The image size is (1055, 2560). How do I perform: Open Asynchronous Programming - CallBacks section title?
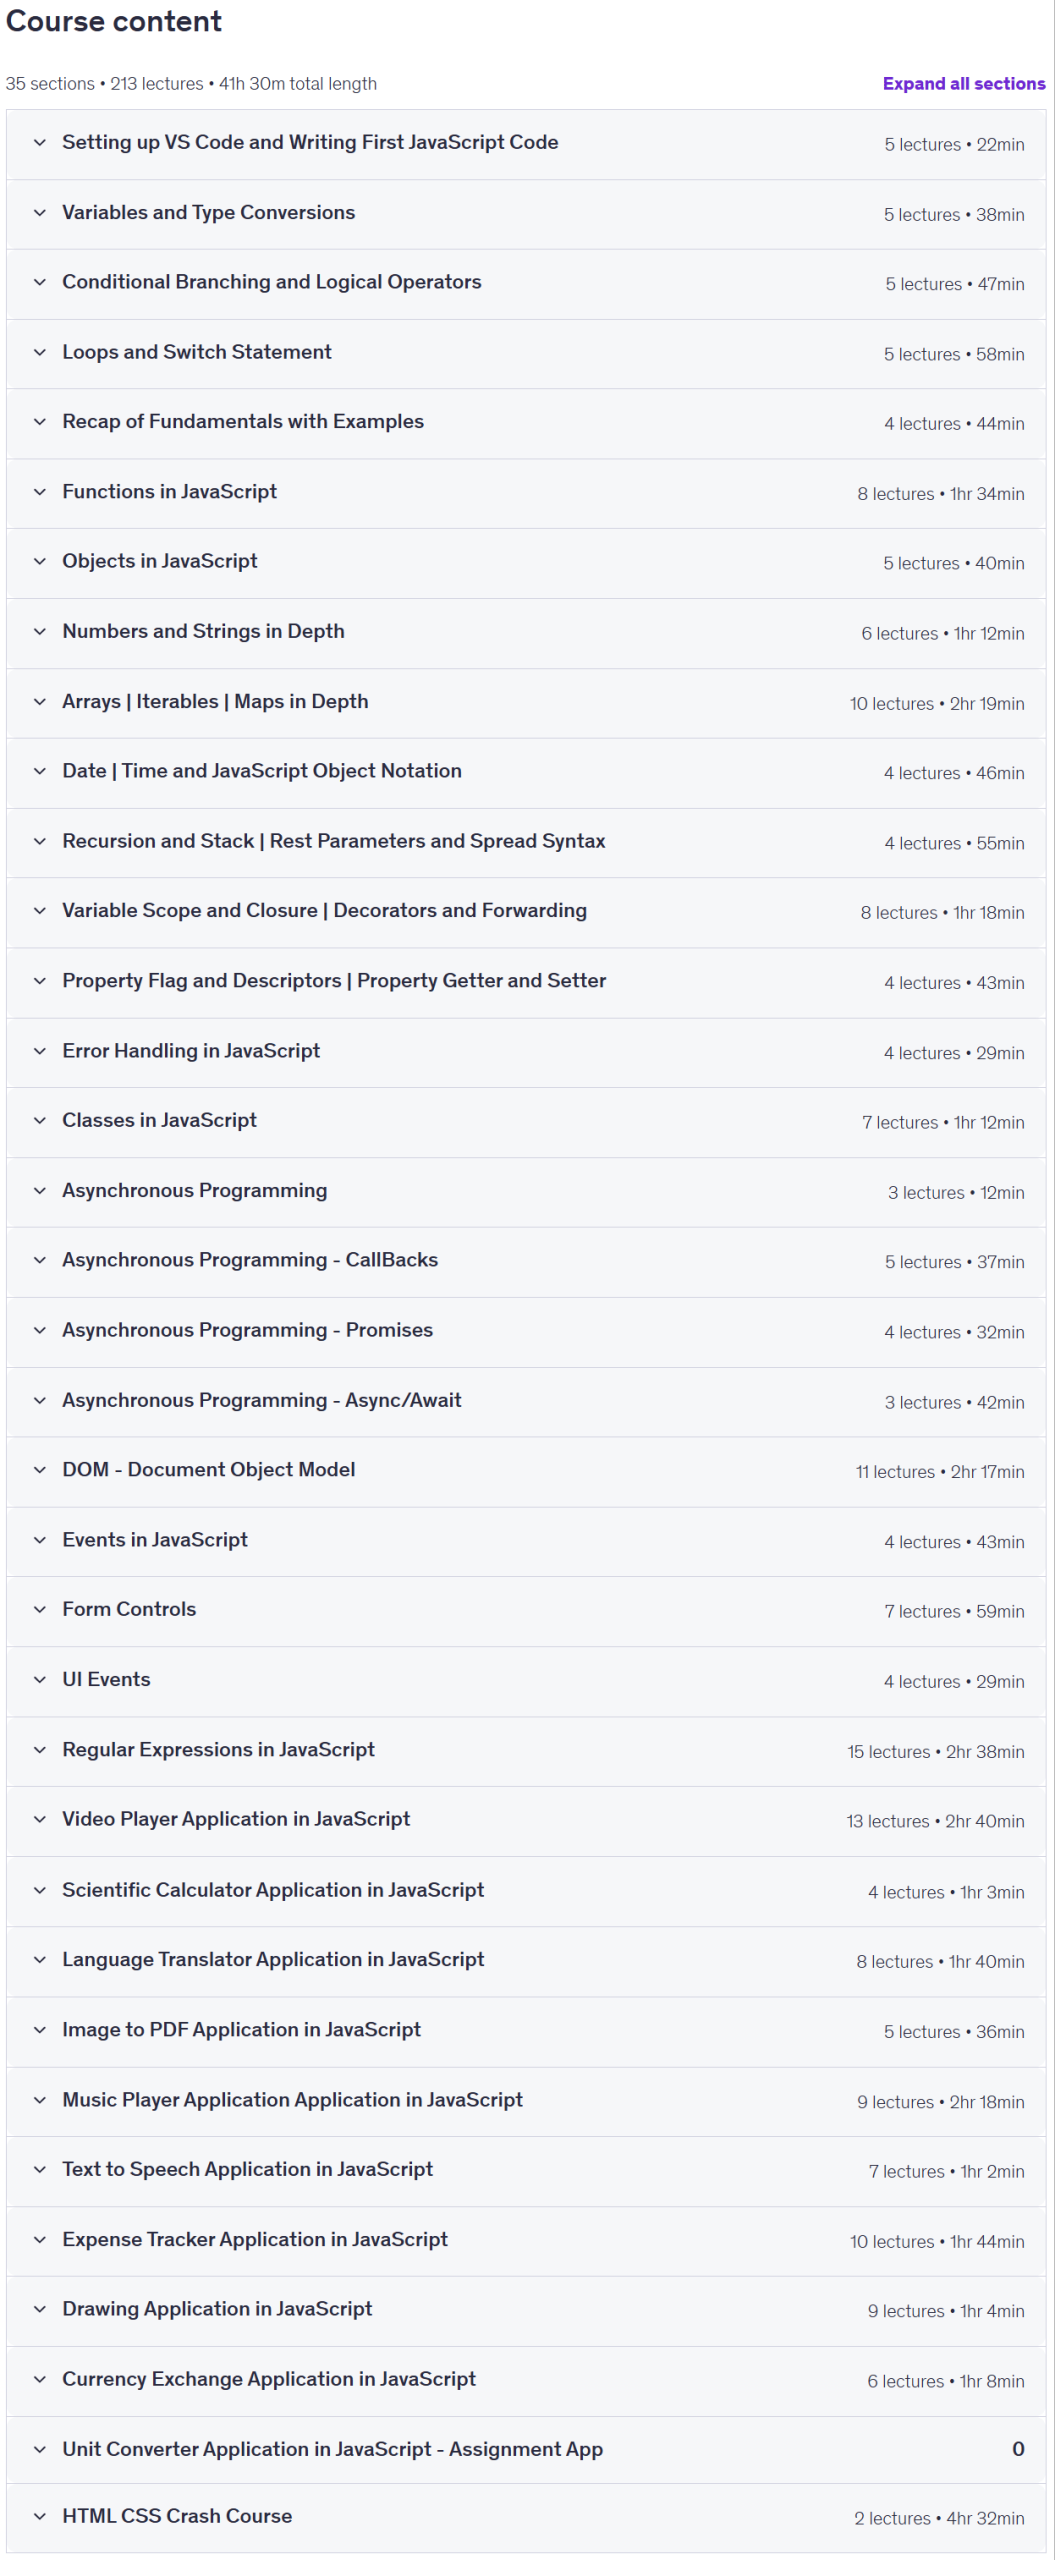[250, 1260]
